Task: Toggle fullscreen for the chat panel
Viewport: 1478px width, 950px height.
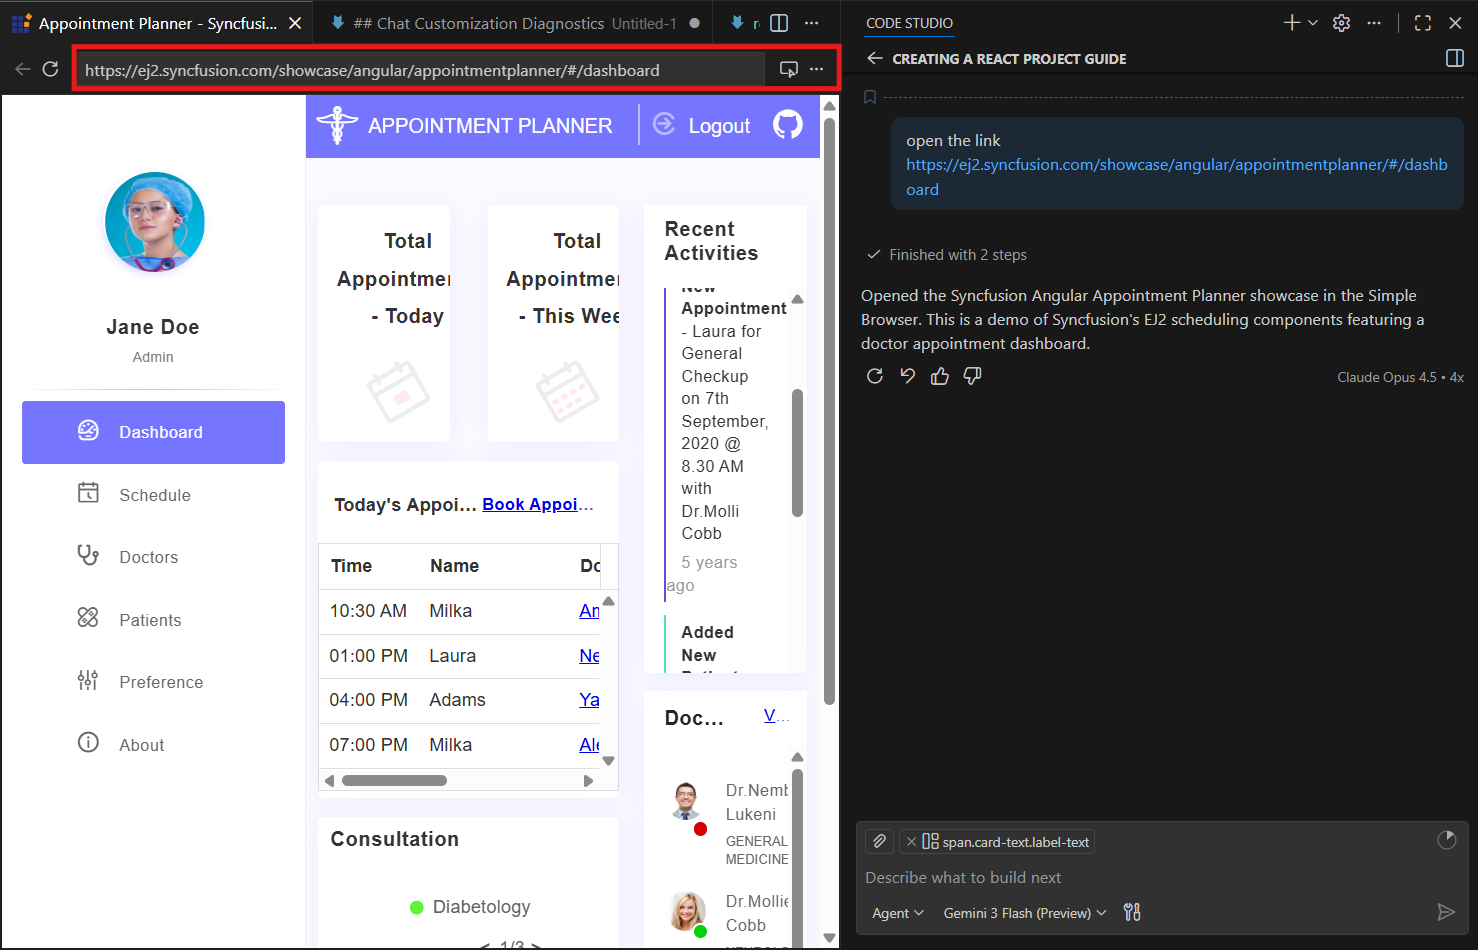Action: pos(1422,23)
